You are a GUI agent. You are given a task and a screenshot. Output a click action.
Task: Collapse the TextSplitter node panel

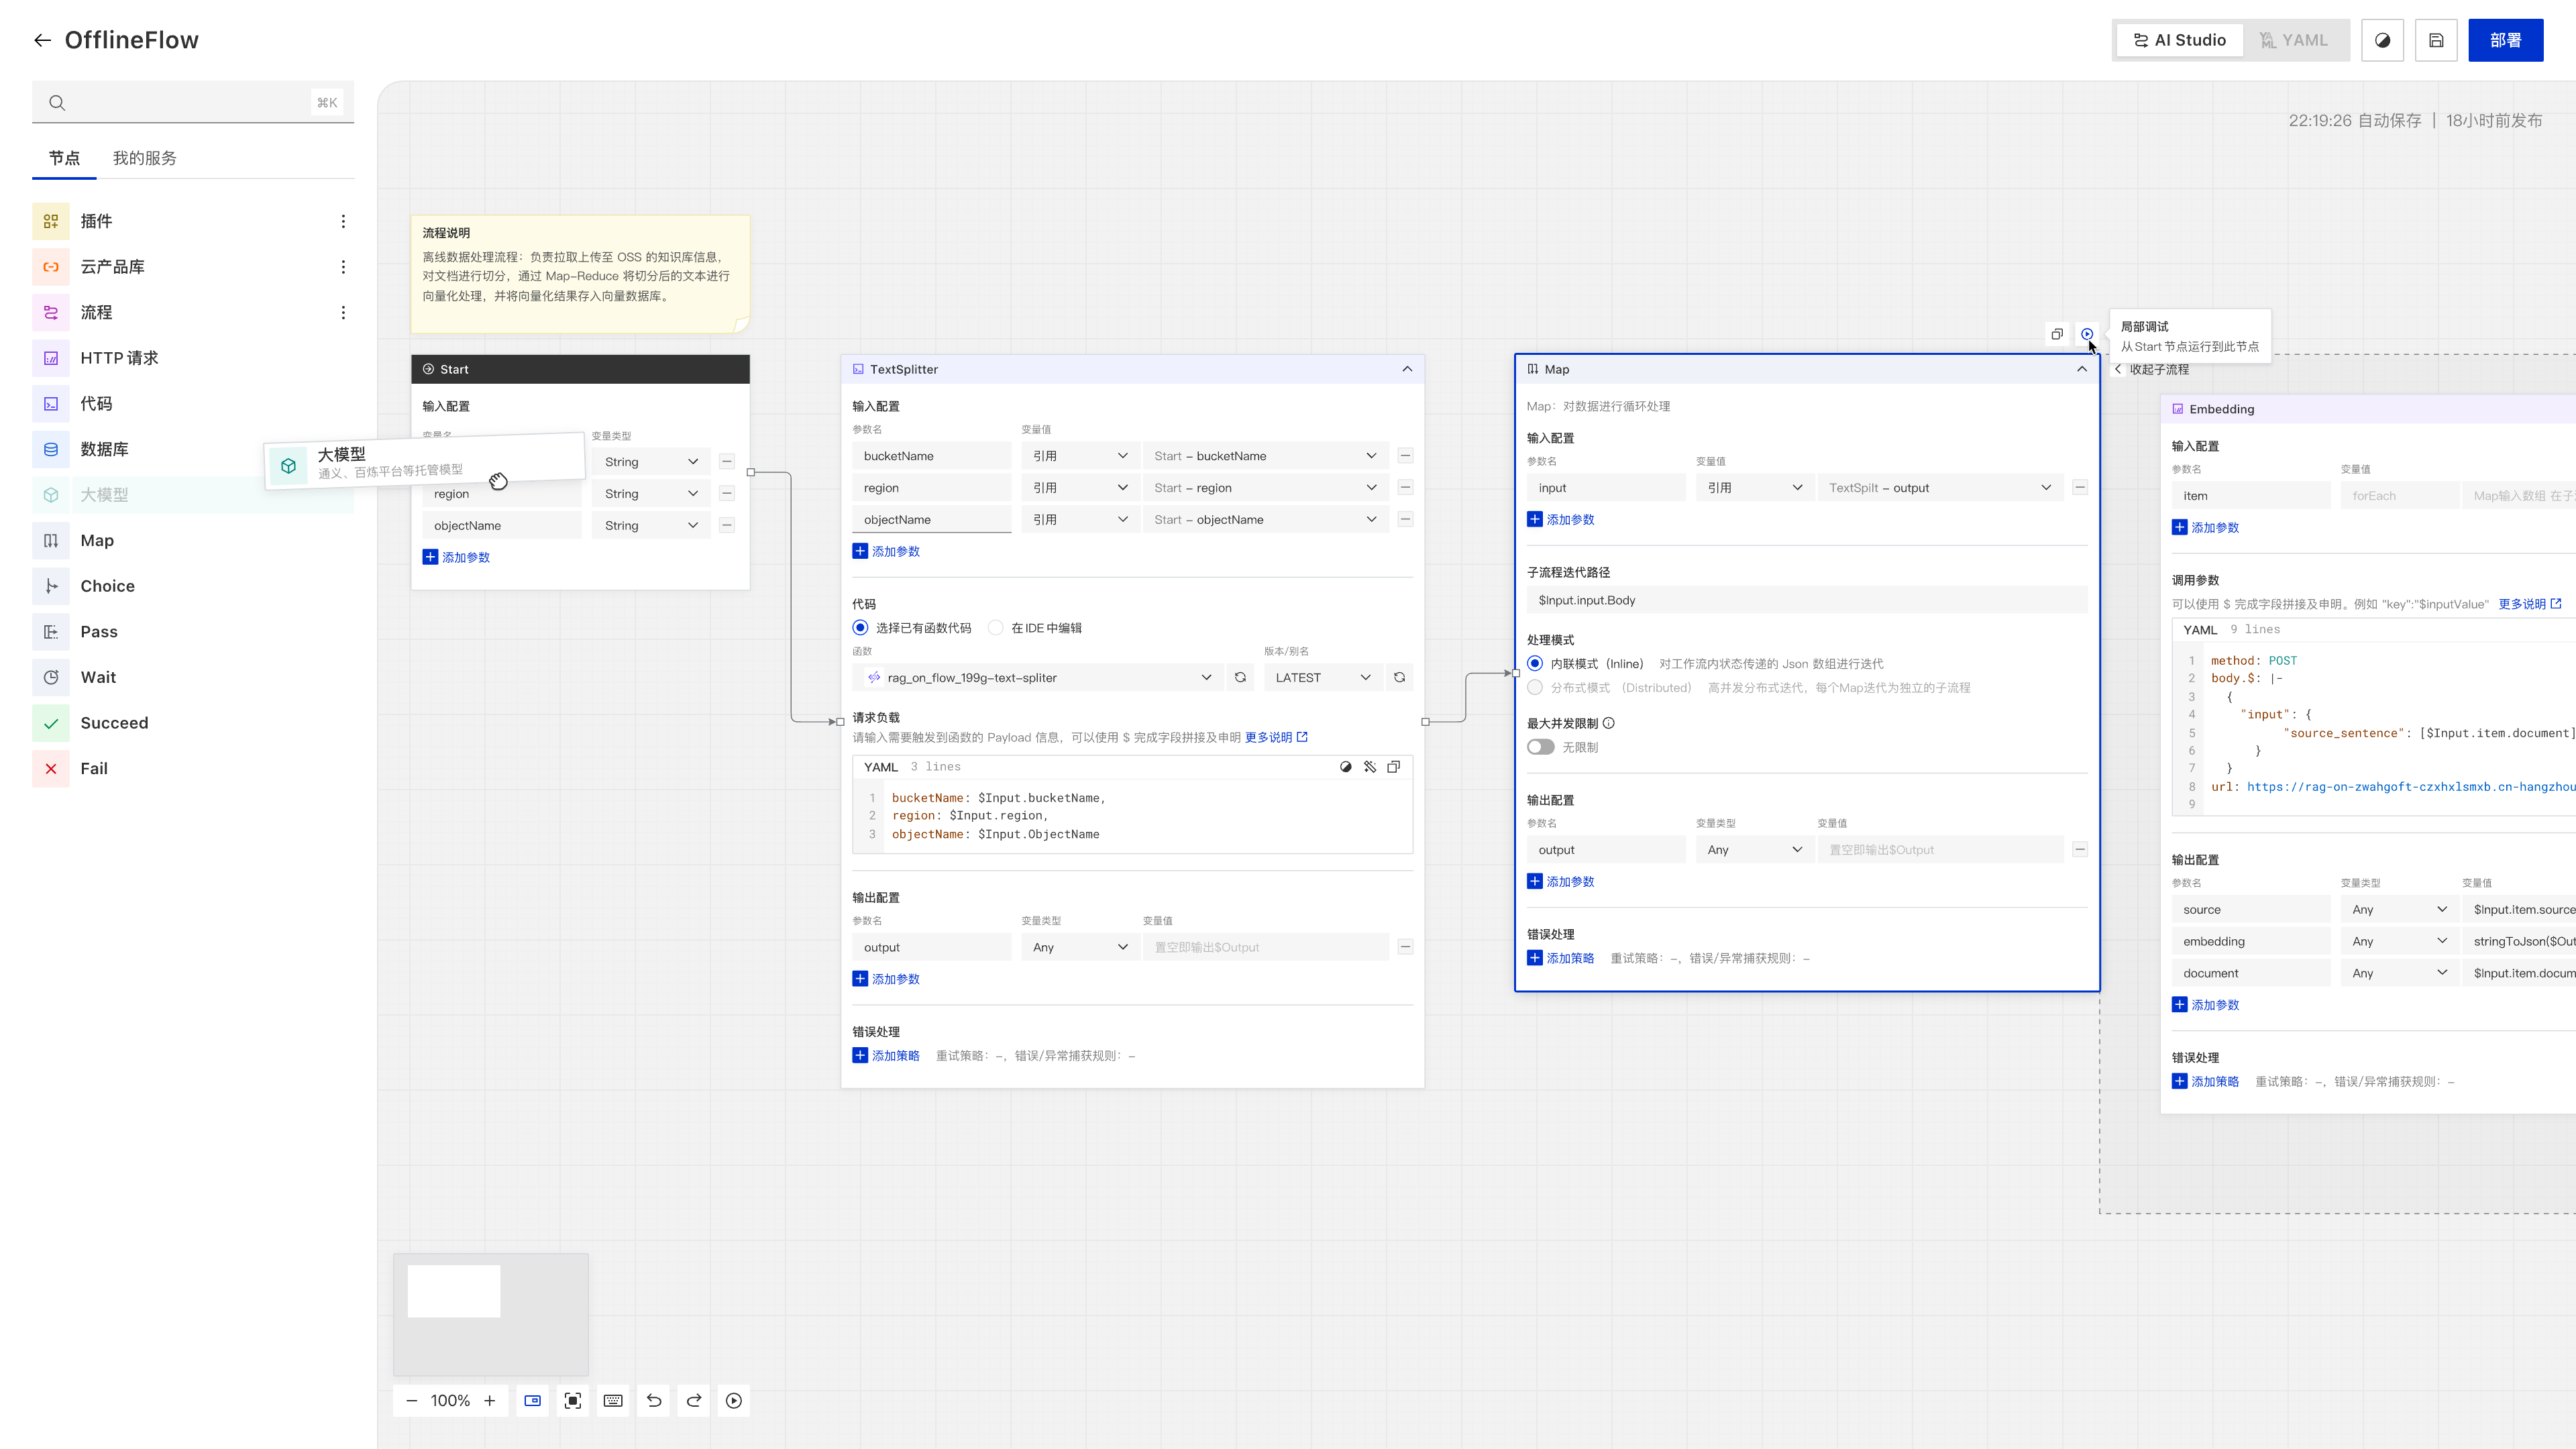pos(1407,369)
